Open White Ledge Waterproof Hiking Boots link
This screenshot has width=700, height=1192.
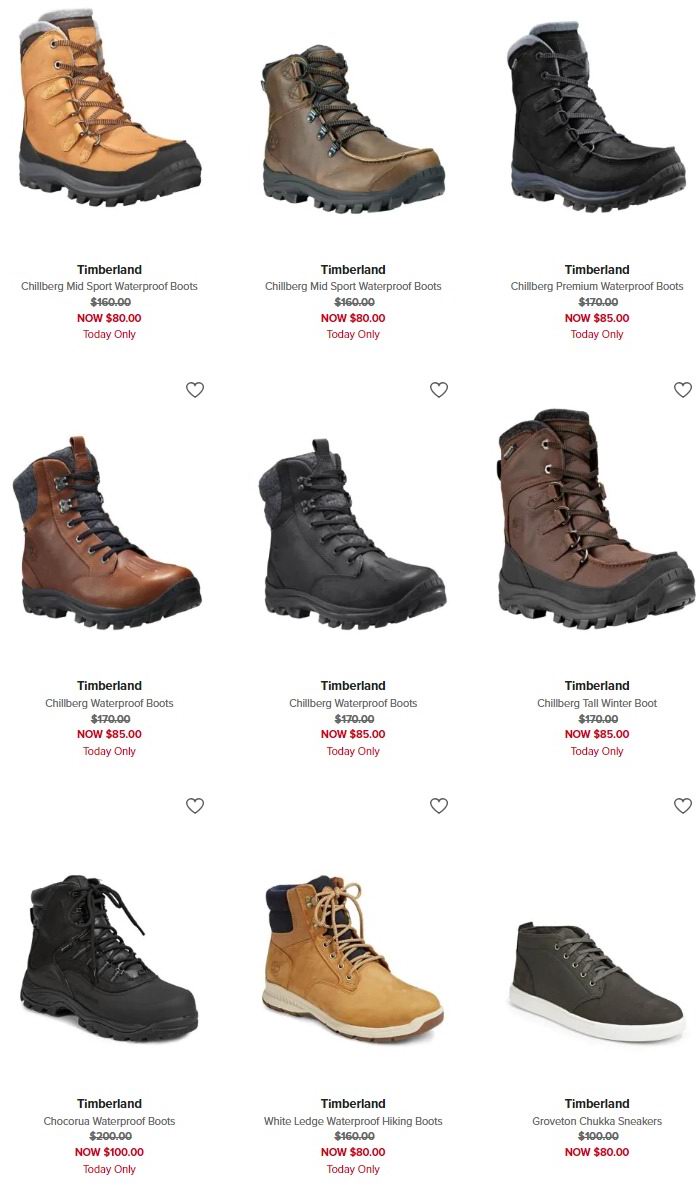[353, 1121]
